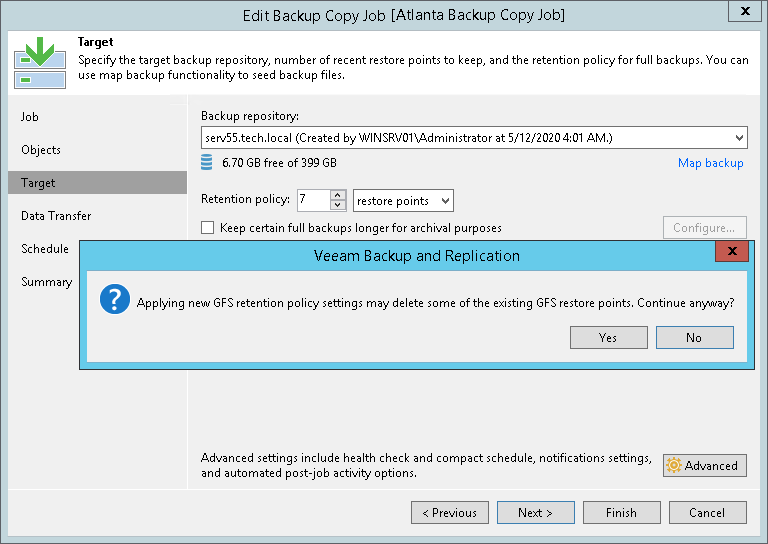Click the GFS retention warning message text

point(435,303)
